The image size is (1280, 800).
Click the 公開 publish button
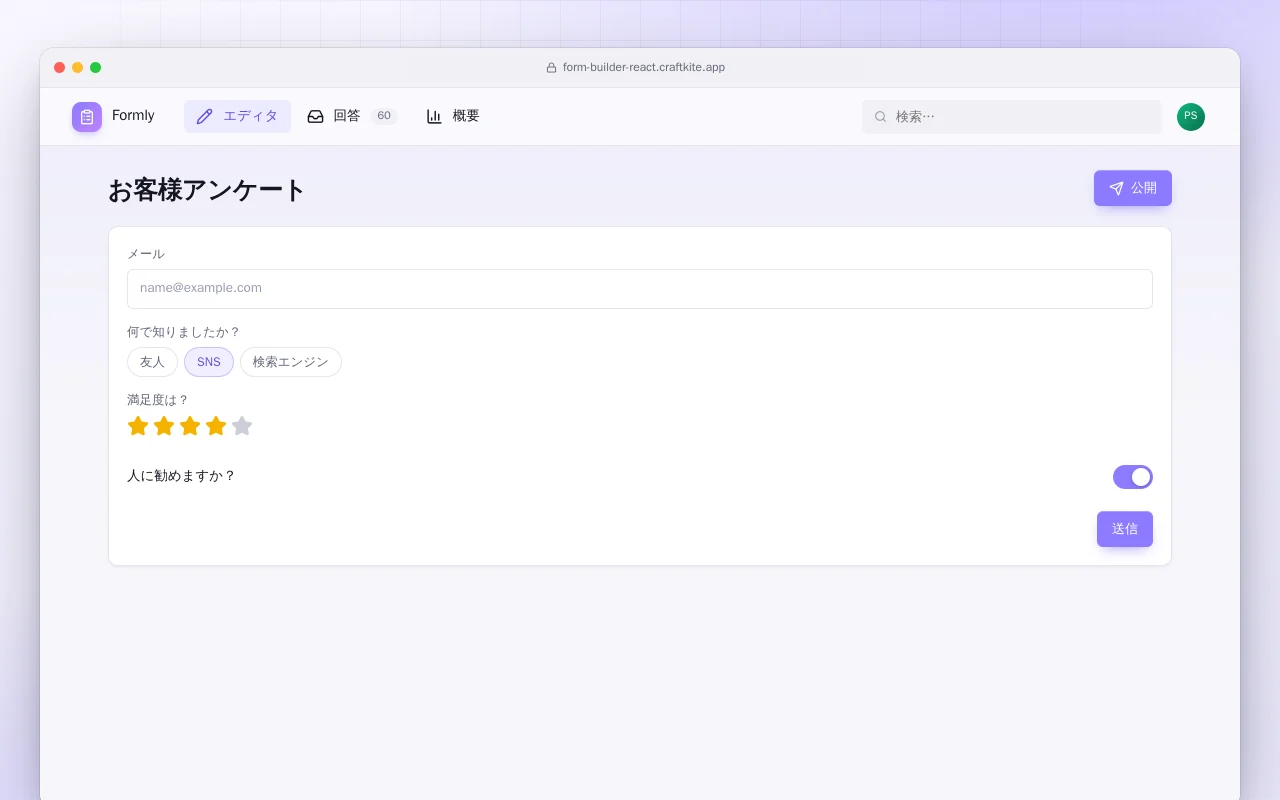pos(1133,188)
